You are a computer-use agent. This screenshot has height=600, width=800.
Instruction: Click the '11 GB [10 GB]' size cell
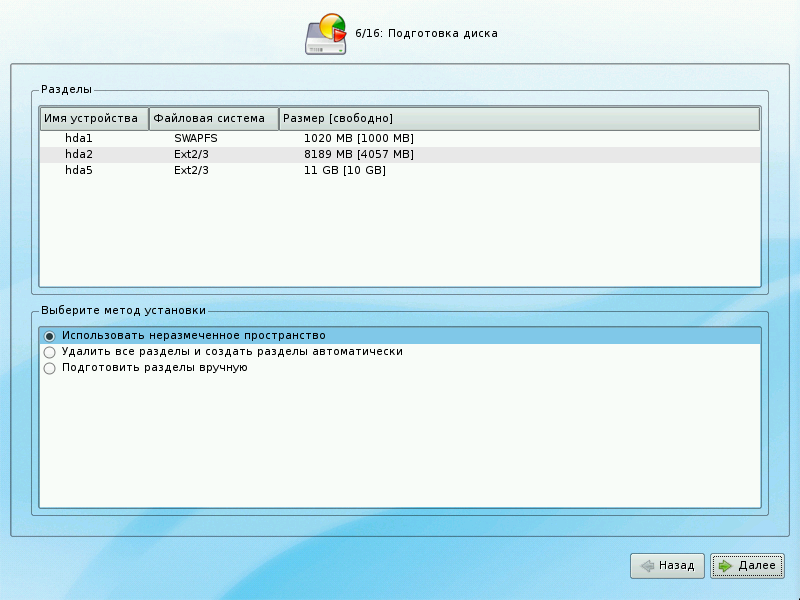point(344,170)
